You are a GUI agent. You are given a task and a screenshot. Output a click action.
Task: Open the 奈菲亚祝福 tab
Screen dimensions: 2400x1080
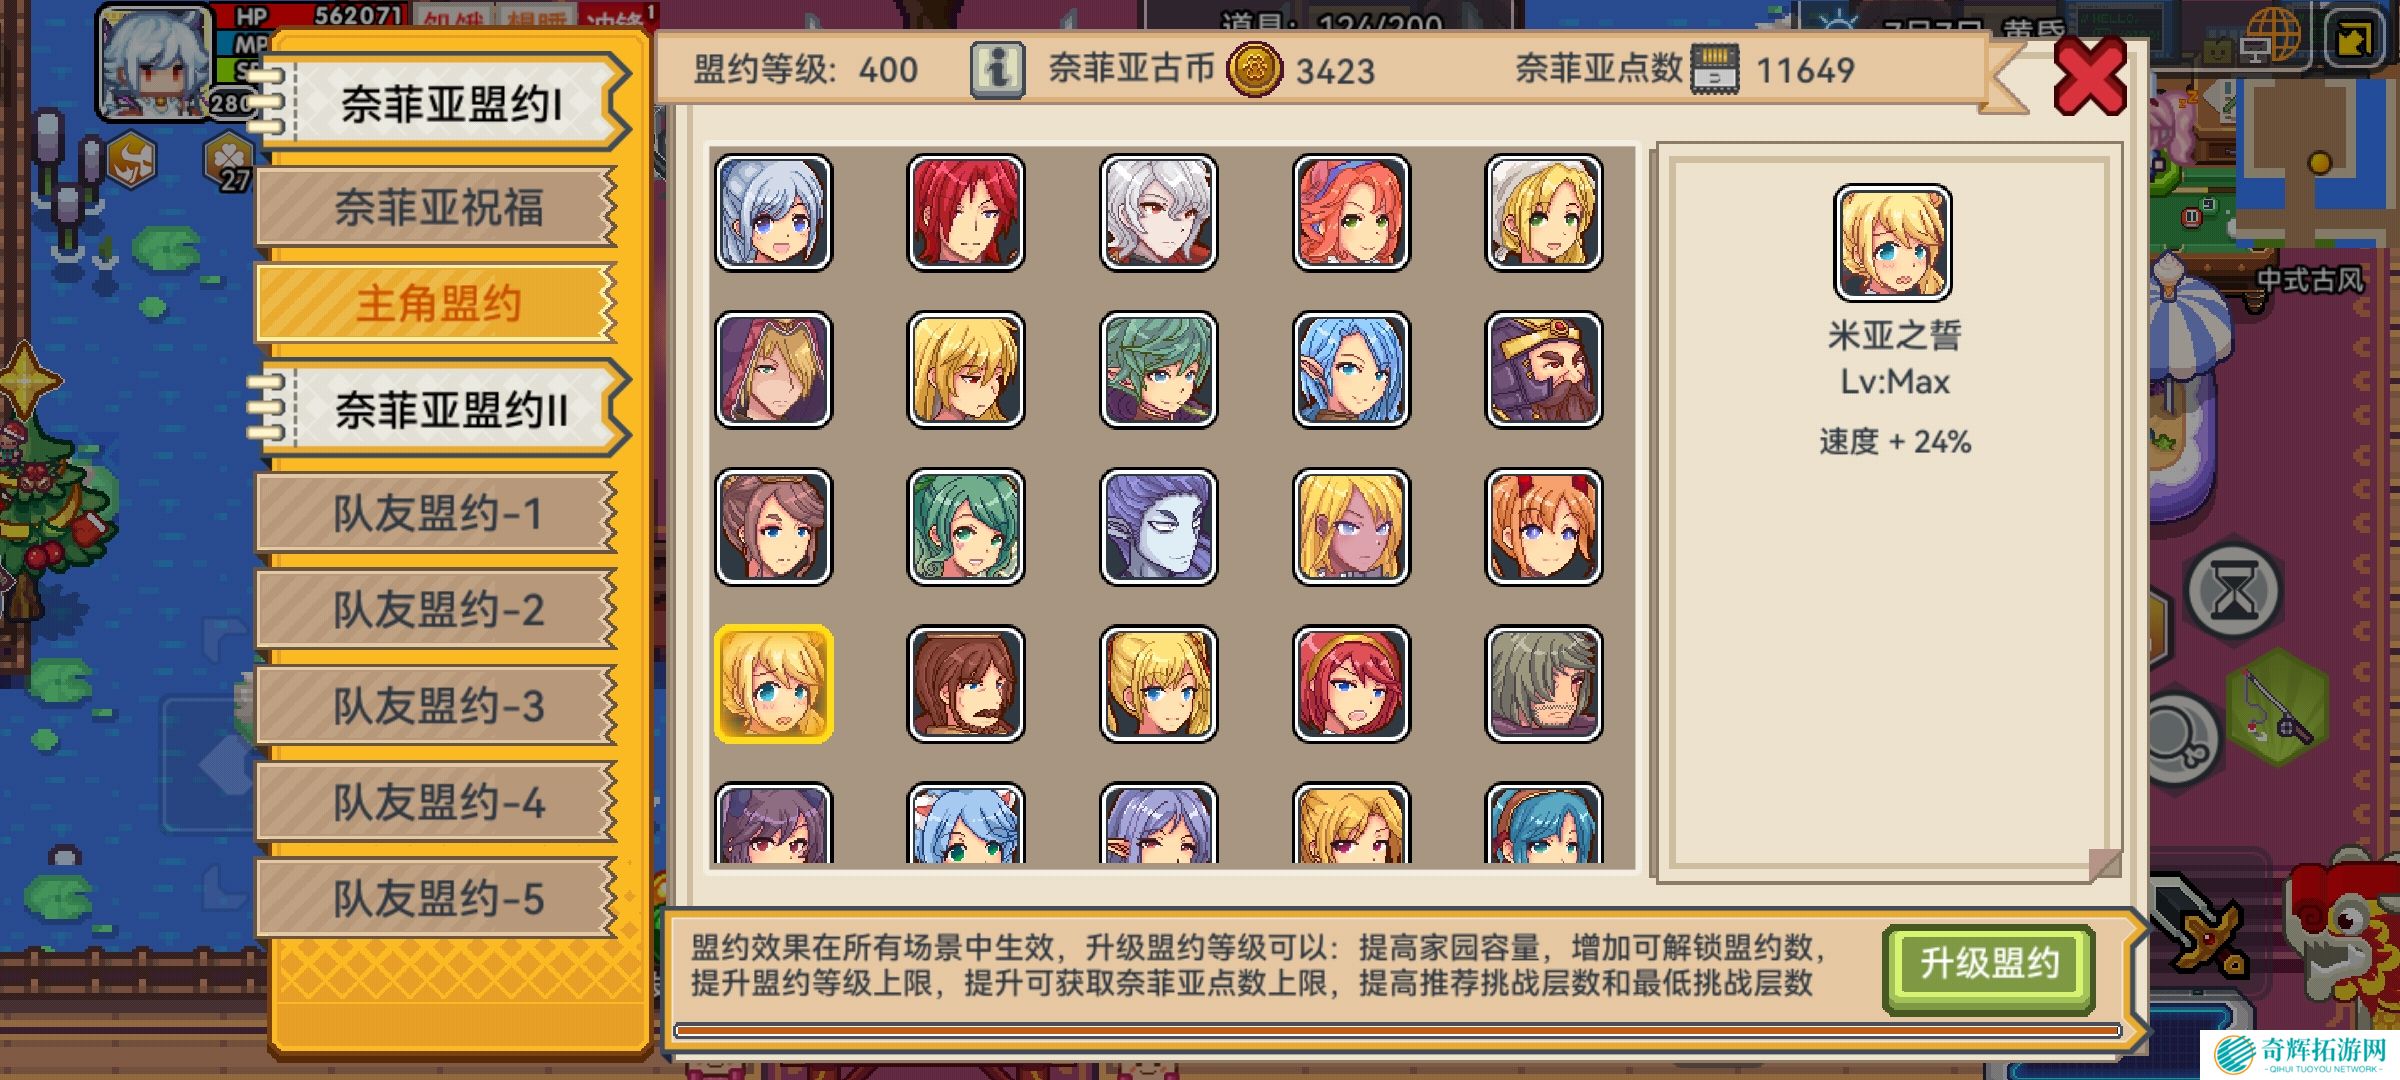click(x=436, y=207)
